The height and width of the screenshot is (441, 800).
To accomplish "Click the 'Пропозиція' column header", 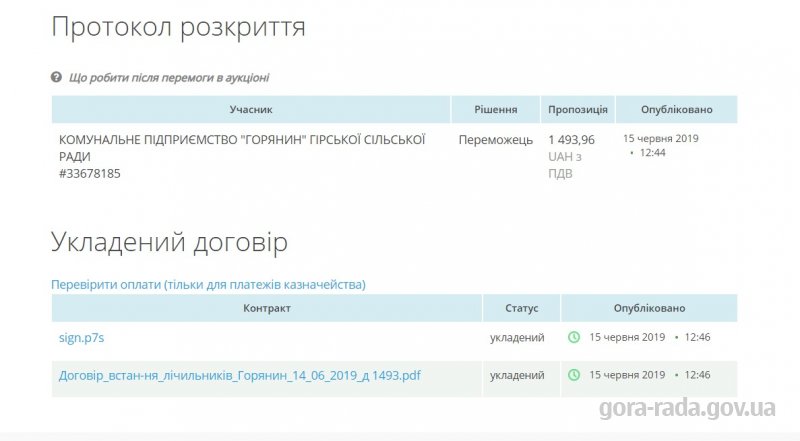I will (578, 109).
